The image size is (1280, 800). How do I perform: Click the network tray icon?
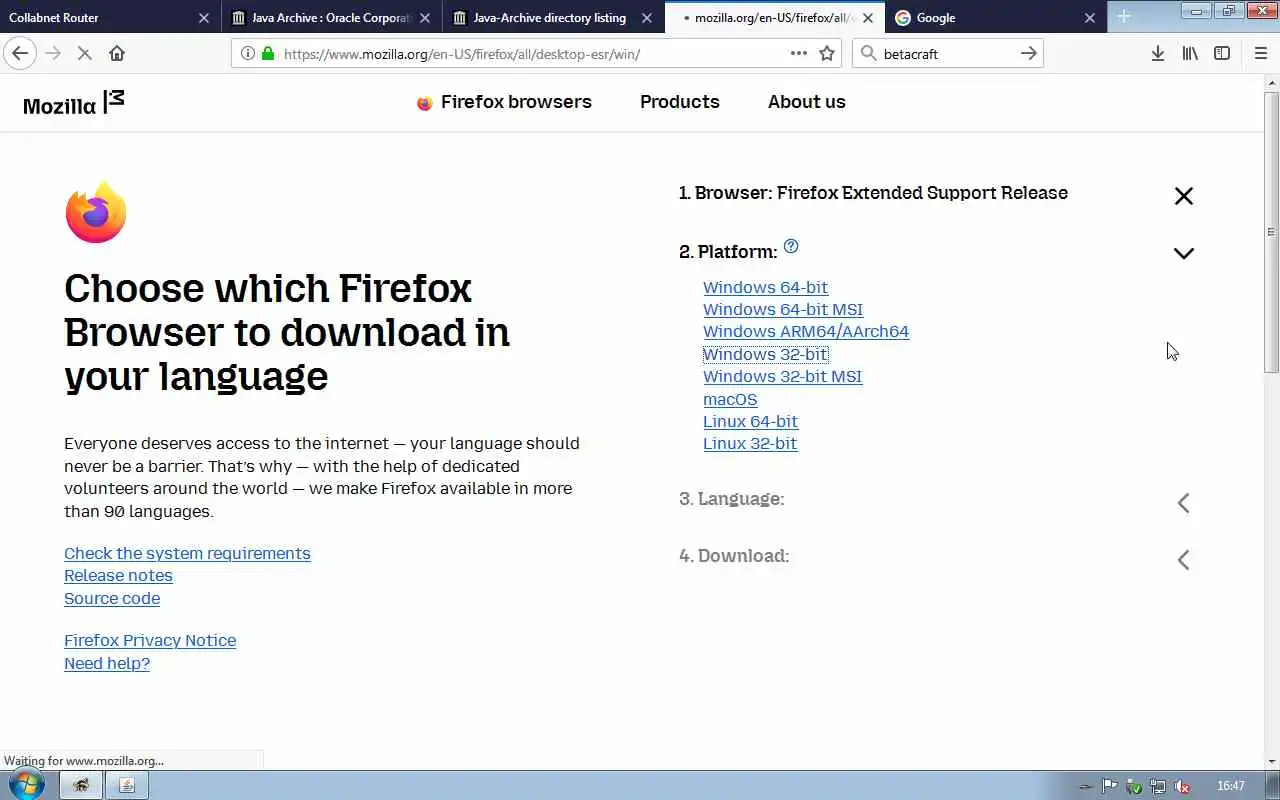pyautogui.click(x=1158, y=786)
